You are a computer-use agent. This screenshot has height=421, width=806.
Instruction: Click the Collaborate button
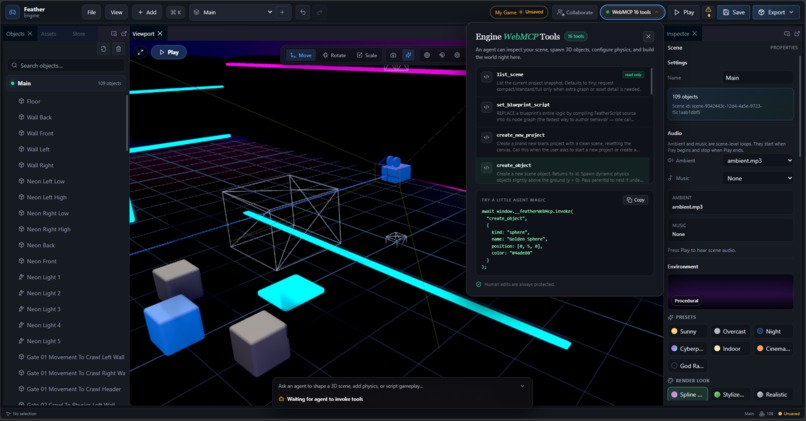click(x=575, y=12)
